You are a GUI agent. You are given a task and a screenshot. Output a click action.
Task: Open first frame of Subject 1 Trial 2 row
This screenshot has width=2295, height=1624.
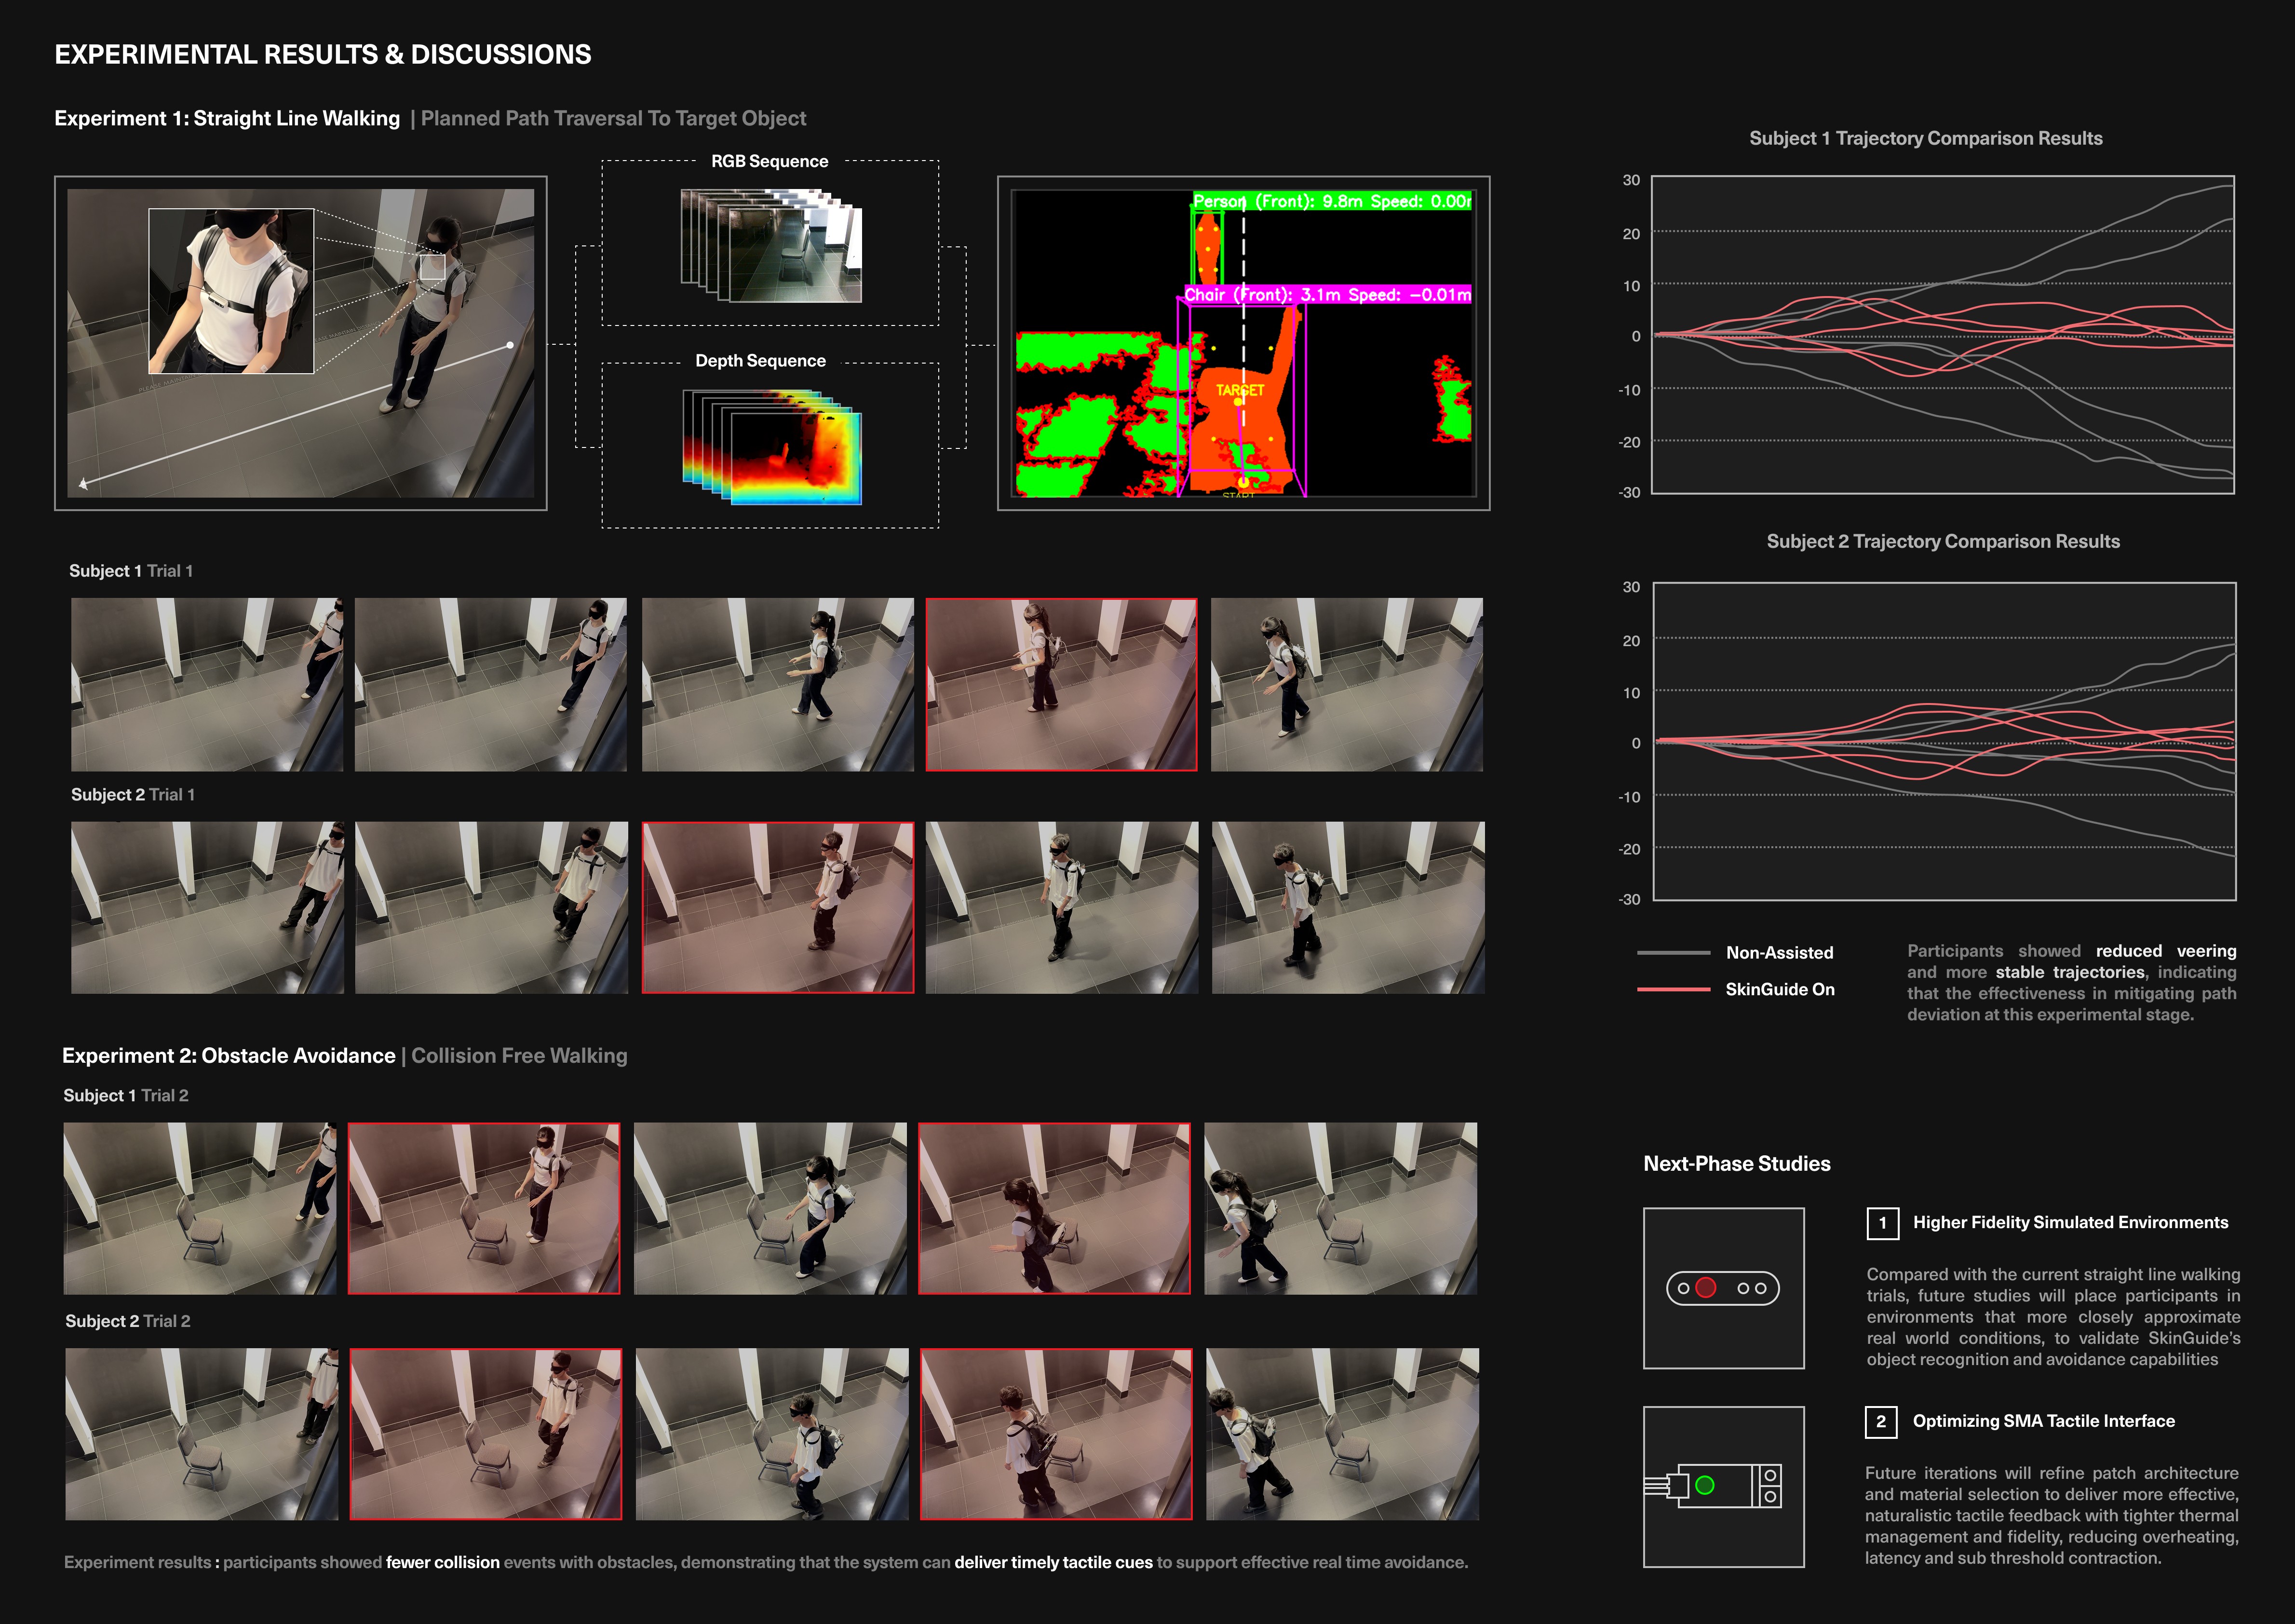tap(200, 1208)
